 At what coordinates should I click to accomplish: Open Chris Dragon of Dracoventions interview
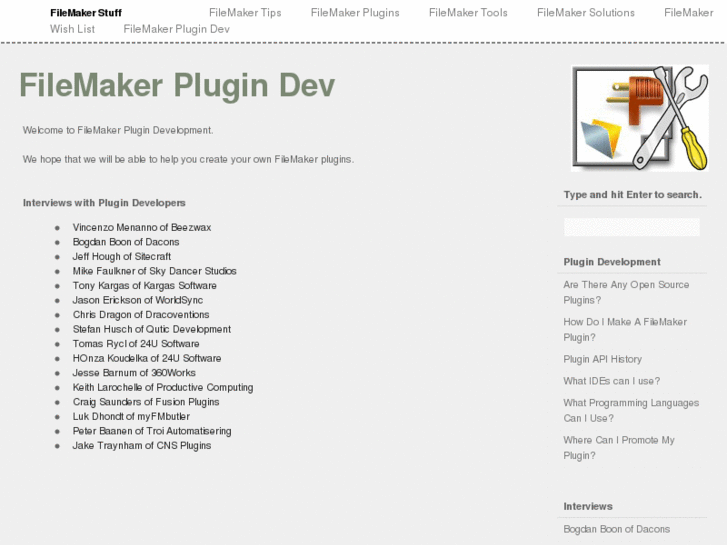pyautogui.click(x=140, y=314)
